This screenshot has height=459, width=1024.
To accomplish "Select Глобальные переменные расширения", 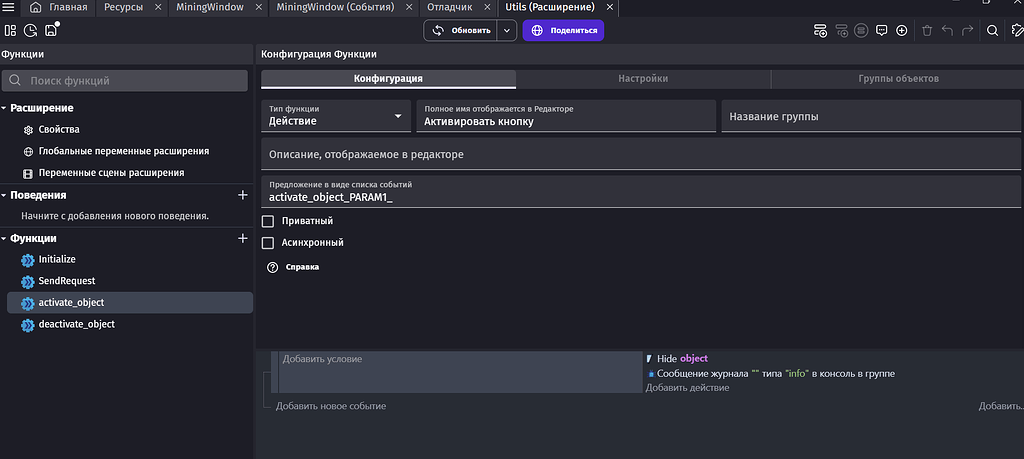I will coord(126,151).
